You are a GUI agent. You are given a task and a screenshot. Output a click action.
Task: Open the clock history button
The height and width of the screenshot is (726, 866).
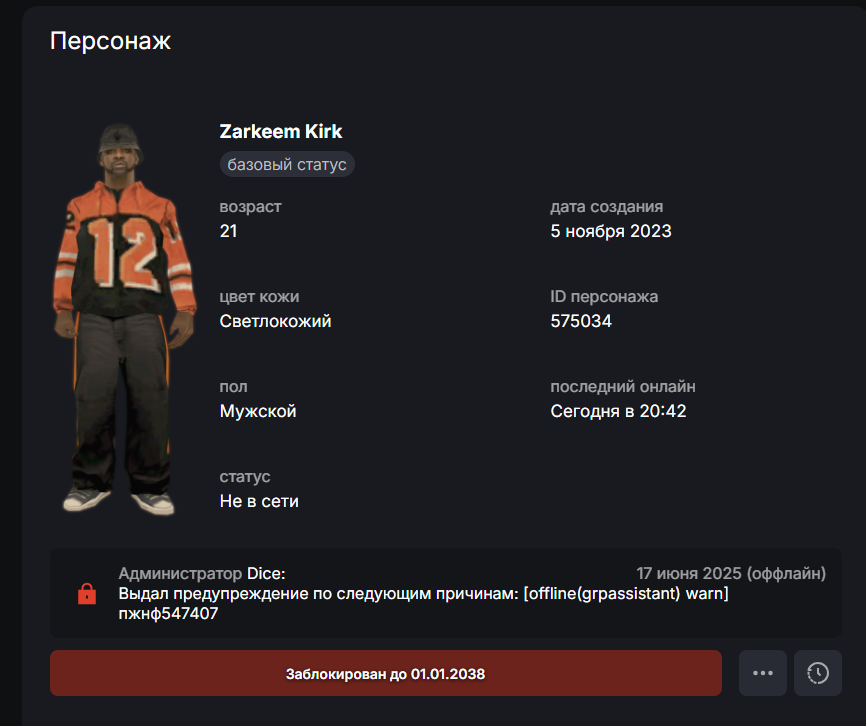pos(817,672)
